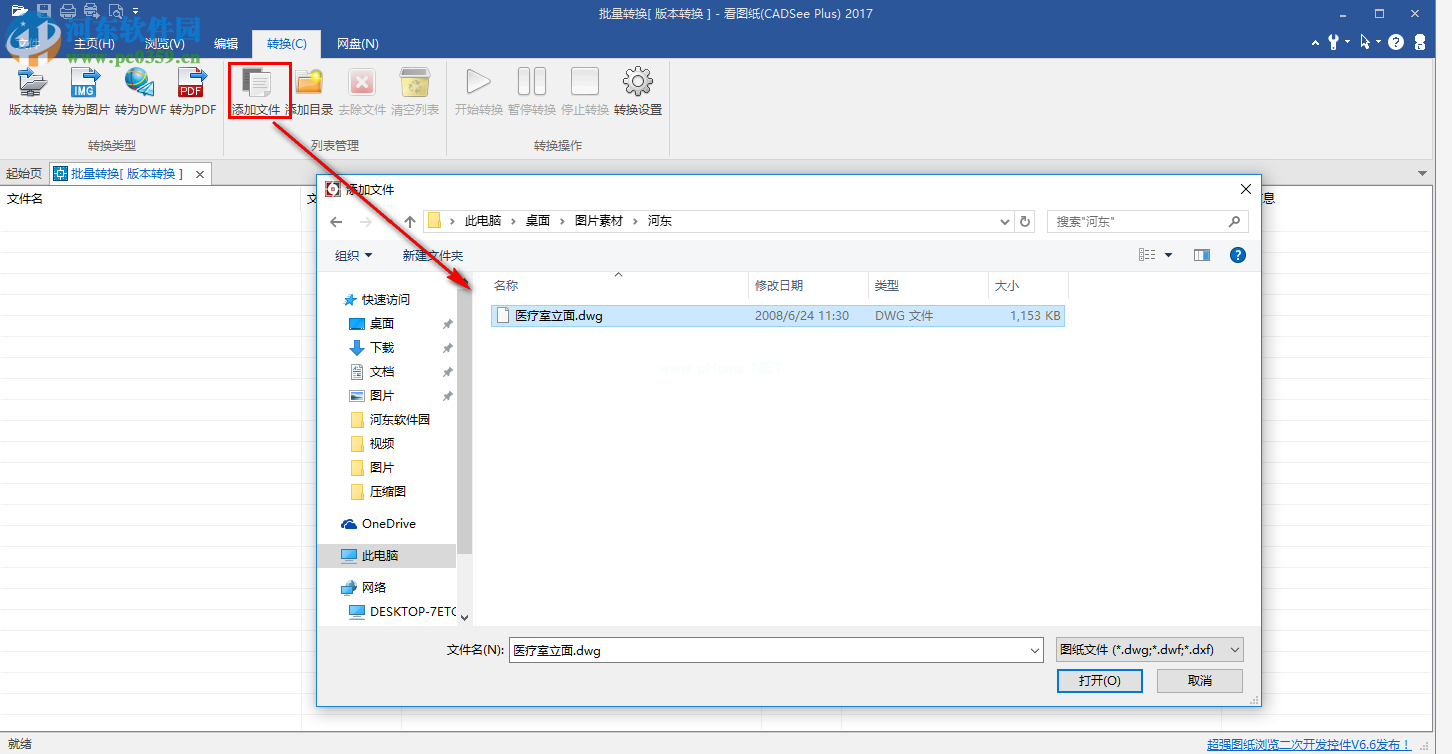Click the cursor pointer icon at top right

pyautogui.click(x=1365, y=42)
